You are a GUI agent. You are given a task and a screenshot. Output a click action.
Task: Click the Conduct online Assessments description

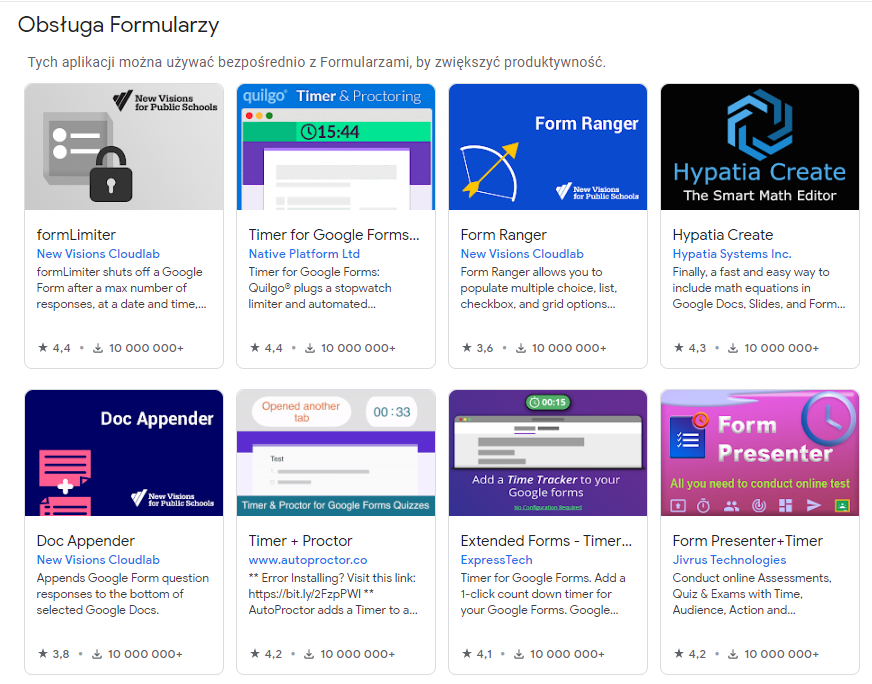(x=752, y=594)
